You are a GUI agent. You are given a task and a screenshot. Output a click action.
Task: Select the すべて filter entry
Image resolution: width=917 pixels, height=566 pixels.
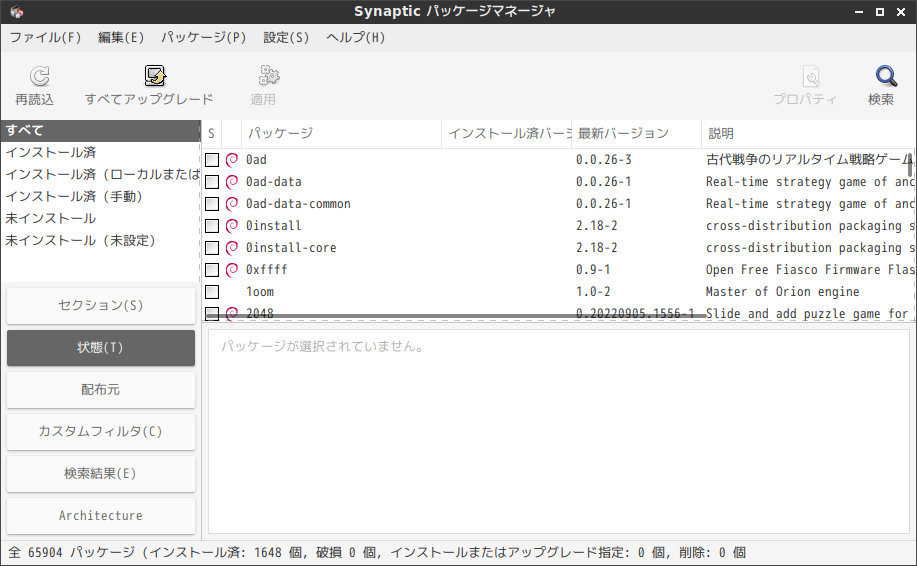[x=101, y=130]
